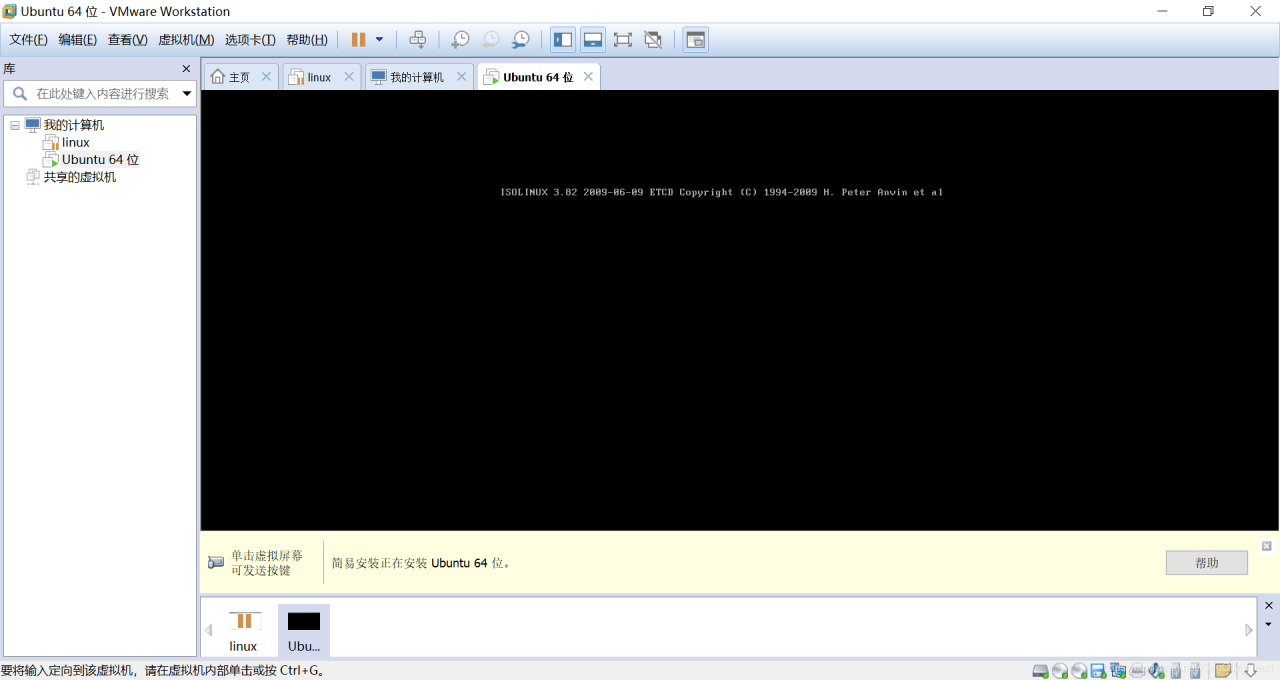Toggle the library sidebar visibility
Viewport: 1280px width, 680px height.
(563, 40)
